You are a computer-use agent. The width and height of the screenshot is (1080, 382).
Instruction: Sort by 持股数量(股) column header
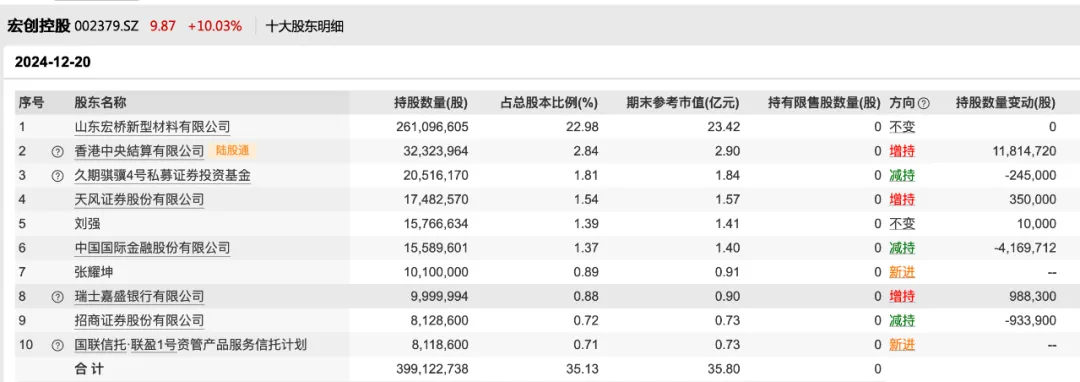430,103
